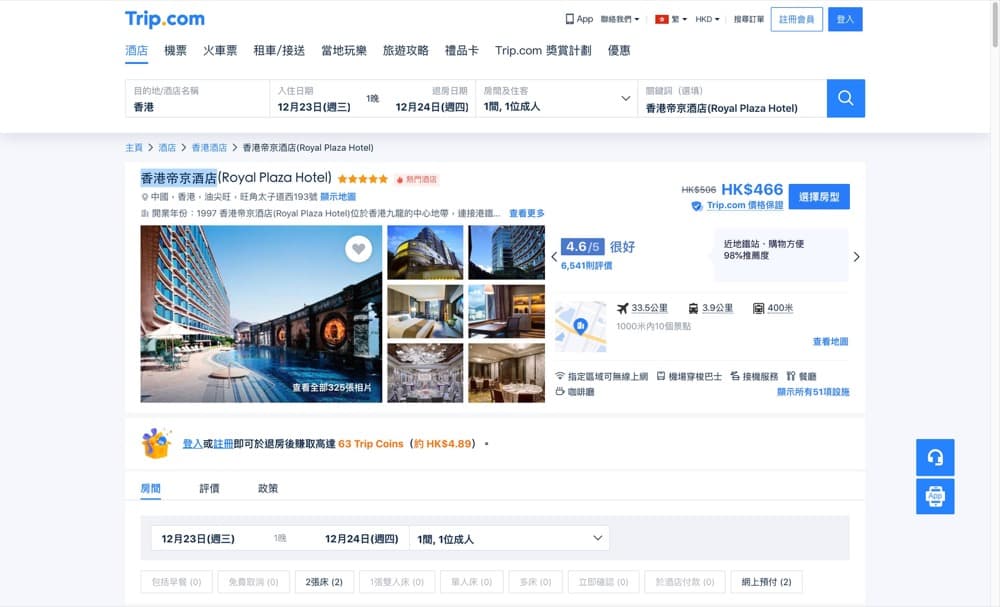
Task: Click the 登入 link in Trip Coins banner
Action: 193,444
